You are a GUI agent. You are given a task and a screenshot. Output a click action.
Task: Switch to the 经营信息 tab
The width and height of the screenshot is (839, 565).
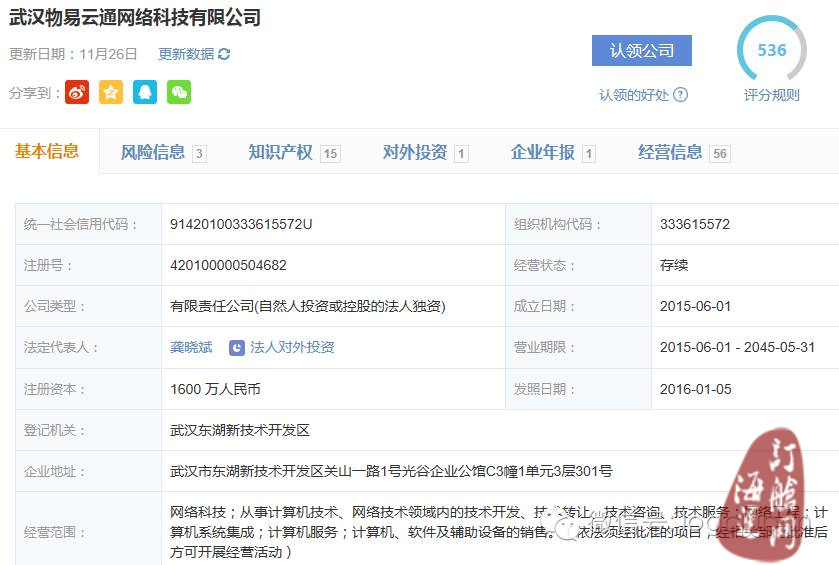pos(684,153)
